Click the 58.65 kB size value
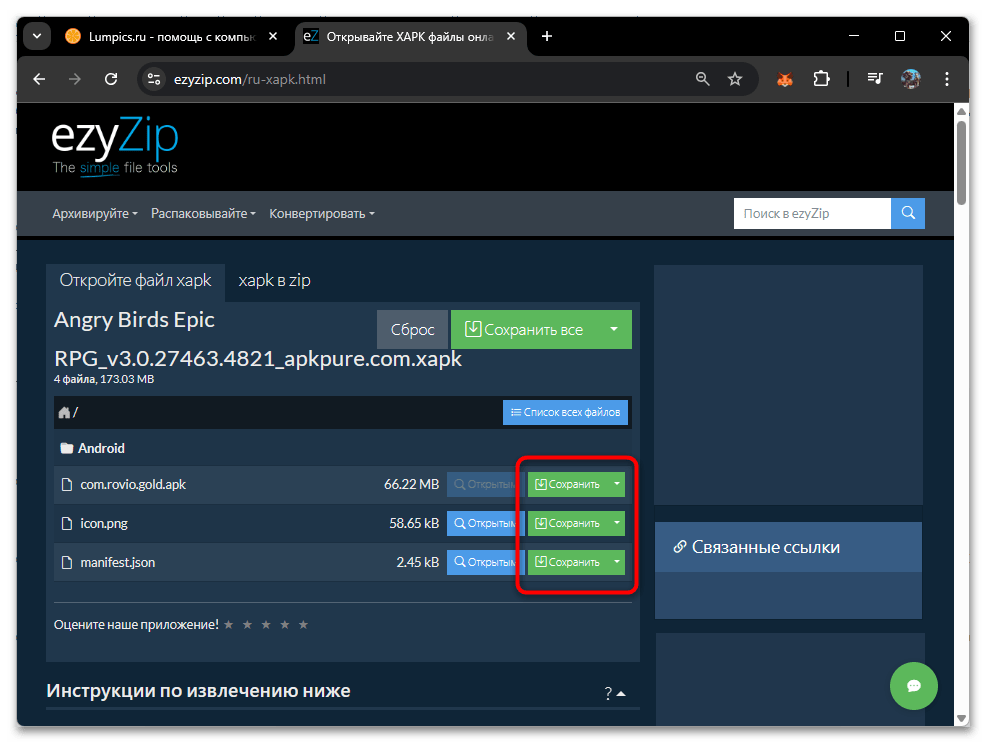 (x=414, y=524)
